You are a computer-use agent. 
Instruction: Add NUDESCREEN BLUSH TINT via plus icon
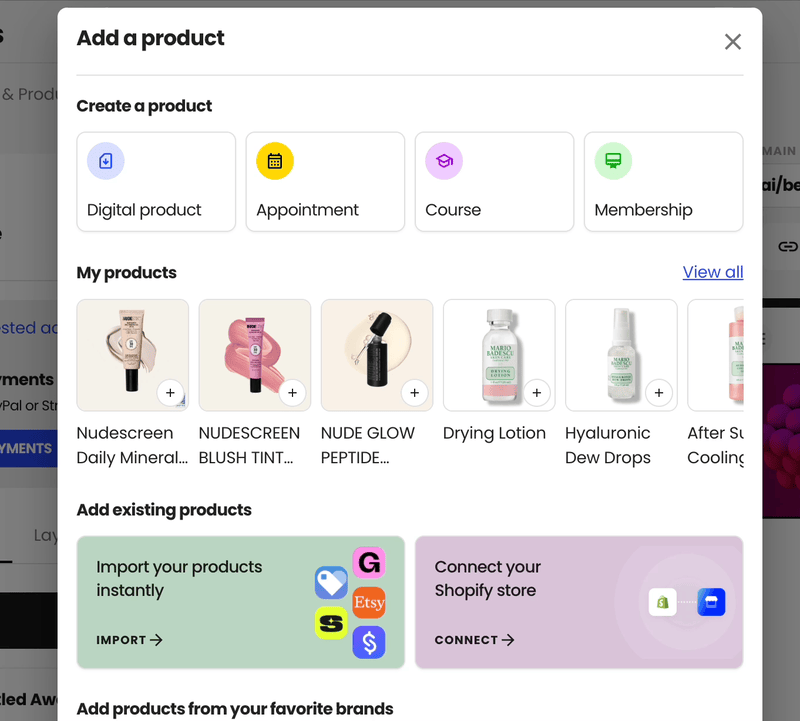point(292,393)
